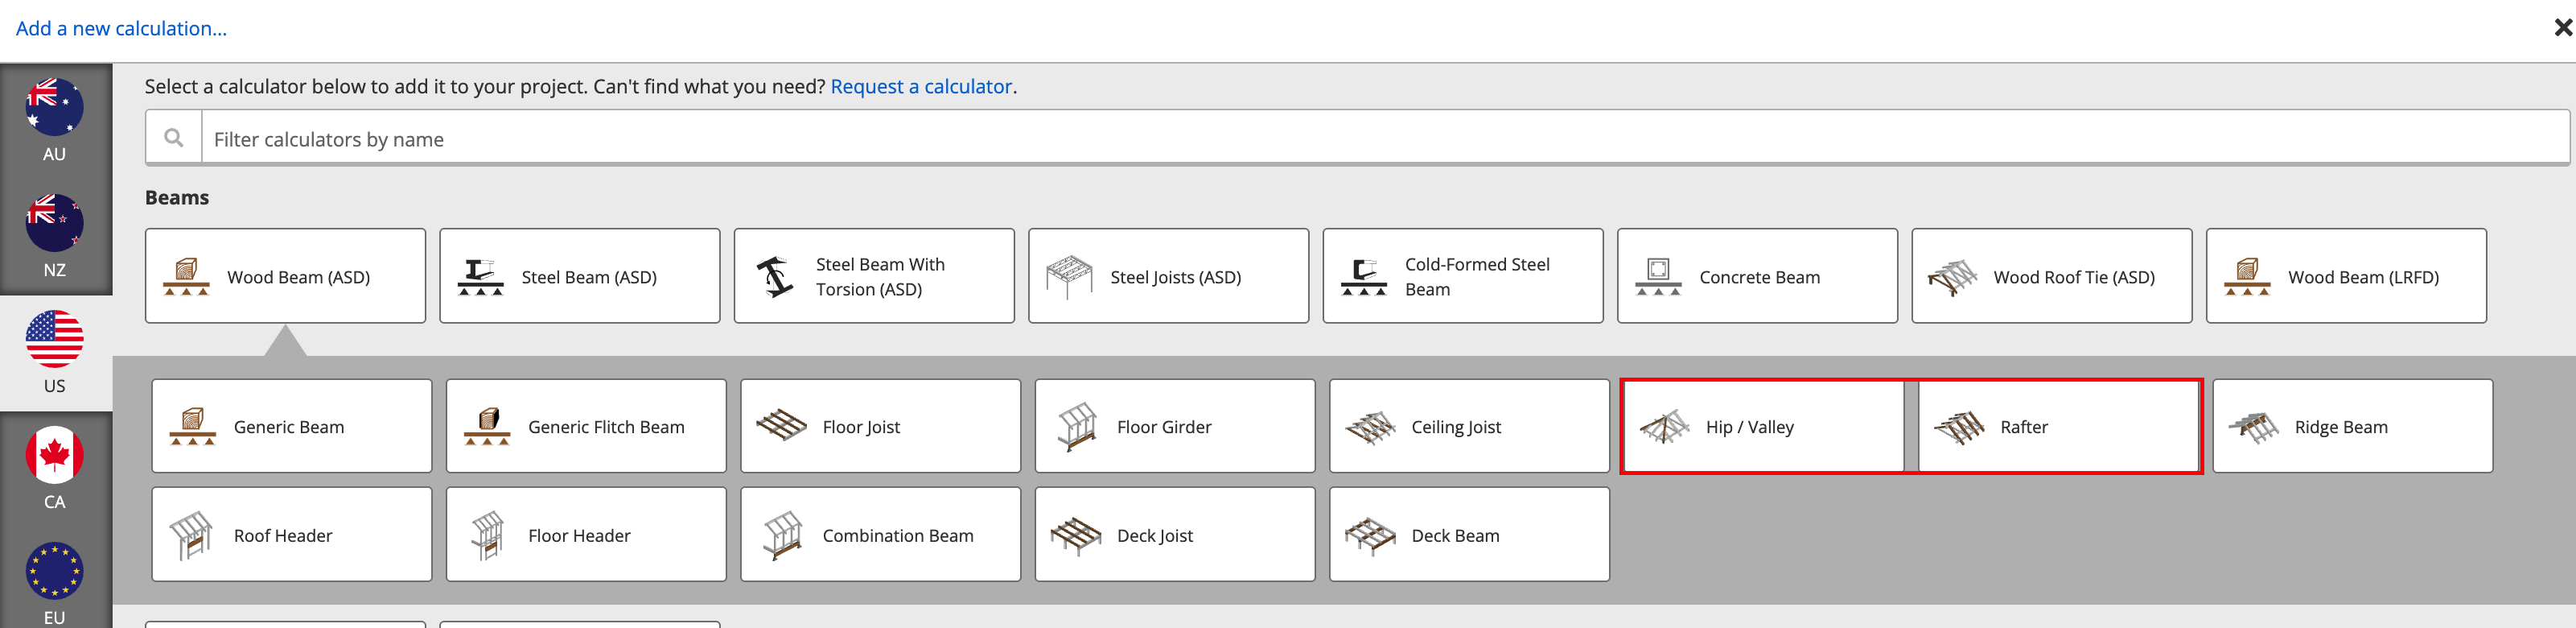Click the Steel Joists (ASD) icon
The width and height of the screenshot is (2576, 628).
(x=1069, y=277)
